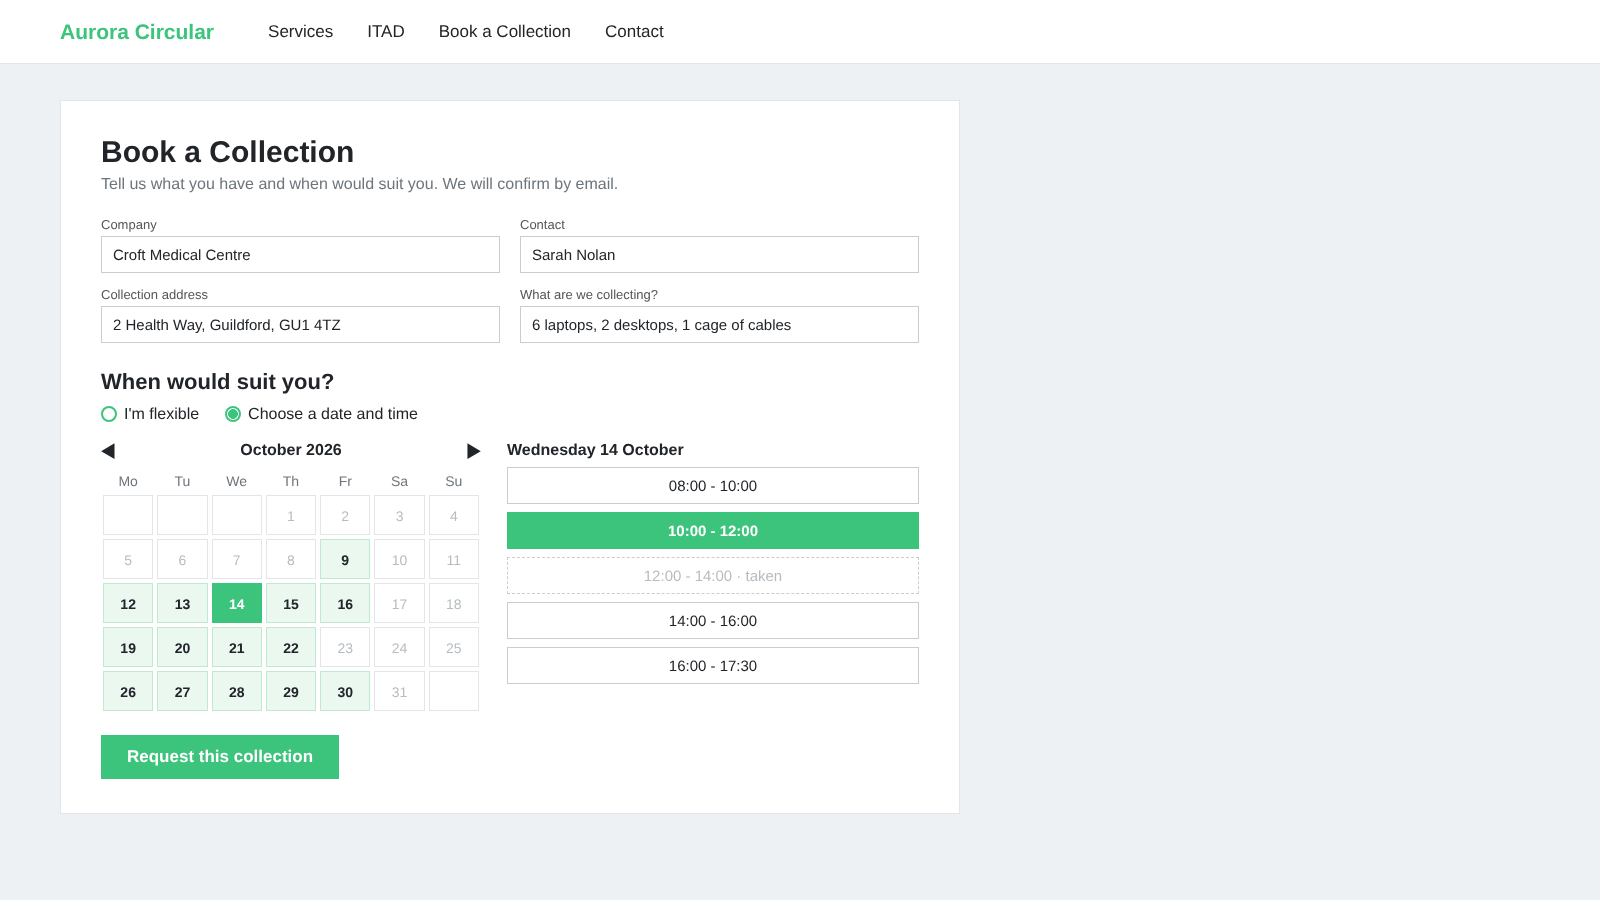Choose the 14:00 - 16:00 time slot
The height and width of the screenshot is (900, 1600).
point(713,621)
